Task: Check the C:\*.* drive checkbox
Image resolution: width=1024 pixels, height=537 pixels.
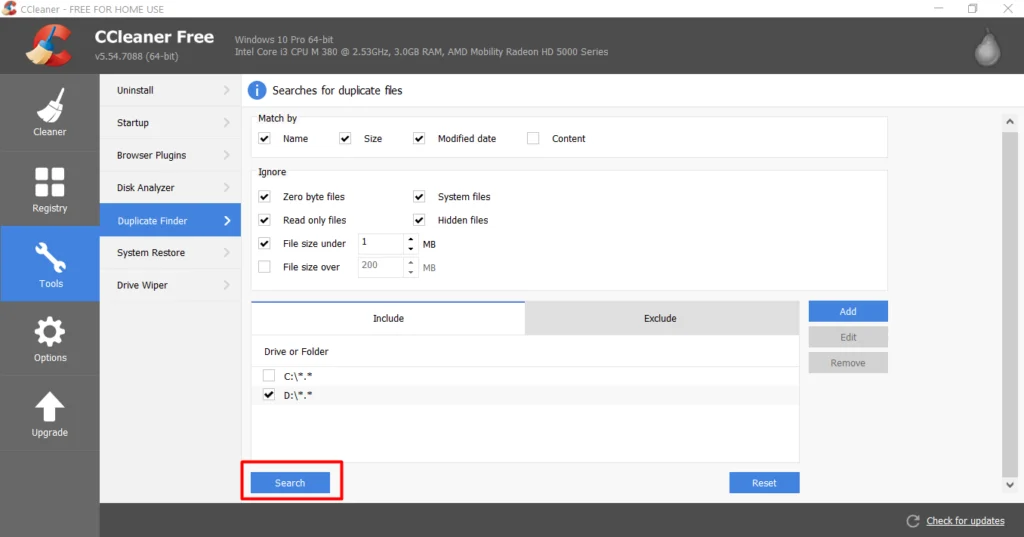Action: 268,376
